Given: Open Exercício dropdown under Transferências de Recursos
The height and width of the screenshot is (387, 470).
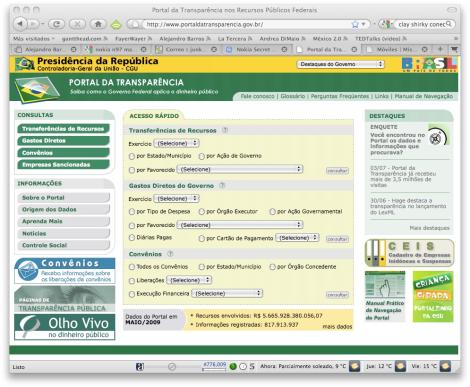Looking at the screenshot, I should tap(176, 143).
